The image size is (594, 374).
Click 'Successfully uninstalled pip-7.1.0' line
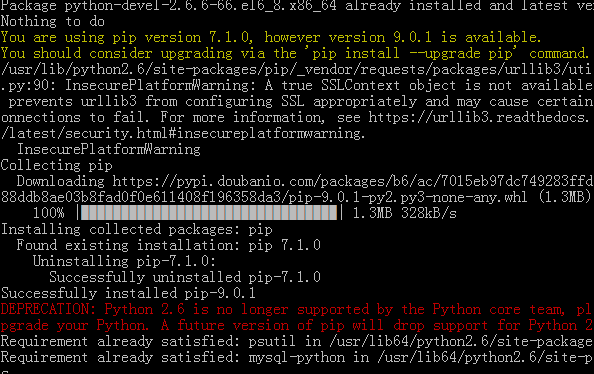(x=185, y=277)
